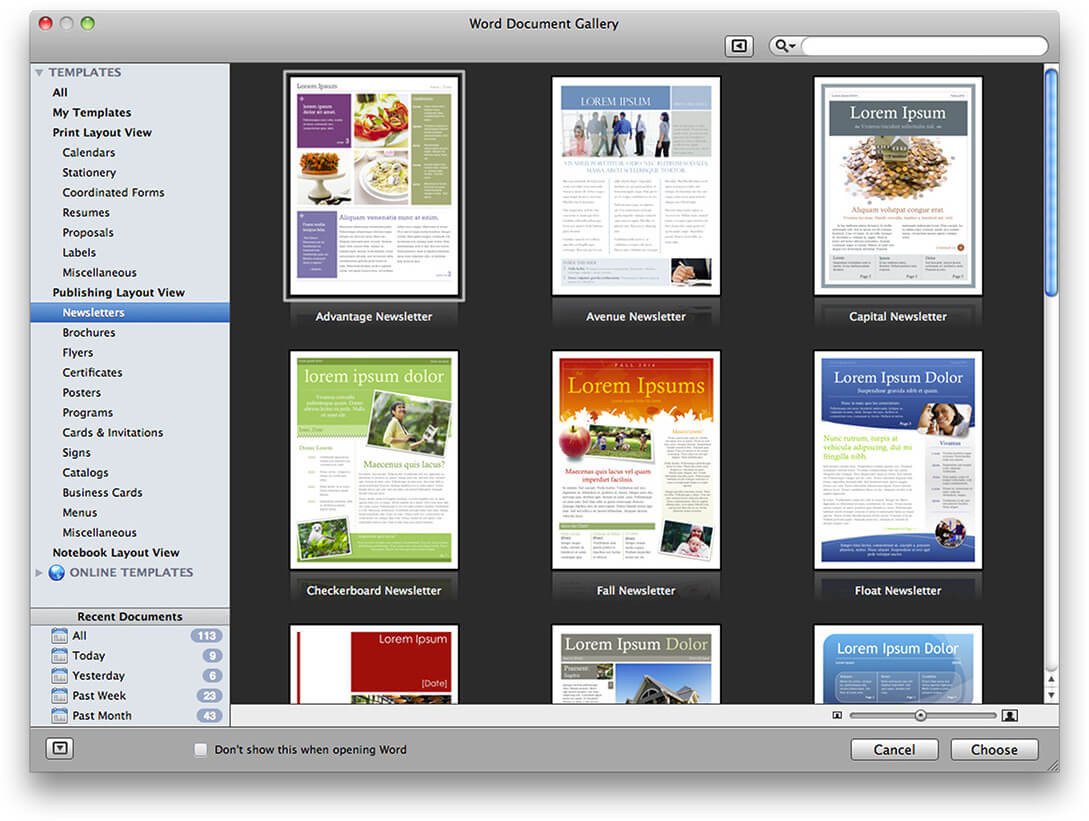Click the Past Week recent documents icon
The height and width of the screenshot is (821, 1089).
(58, 695)
